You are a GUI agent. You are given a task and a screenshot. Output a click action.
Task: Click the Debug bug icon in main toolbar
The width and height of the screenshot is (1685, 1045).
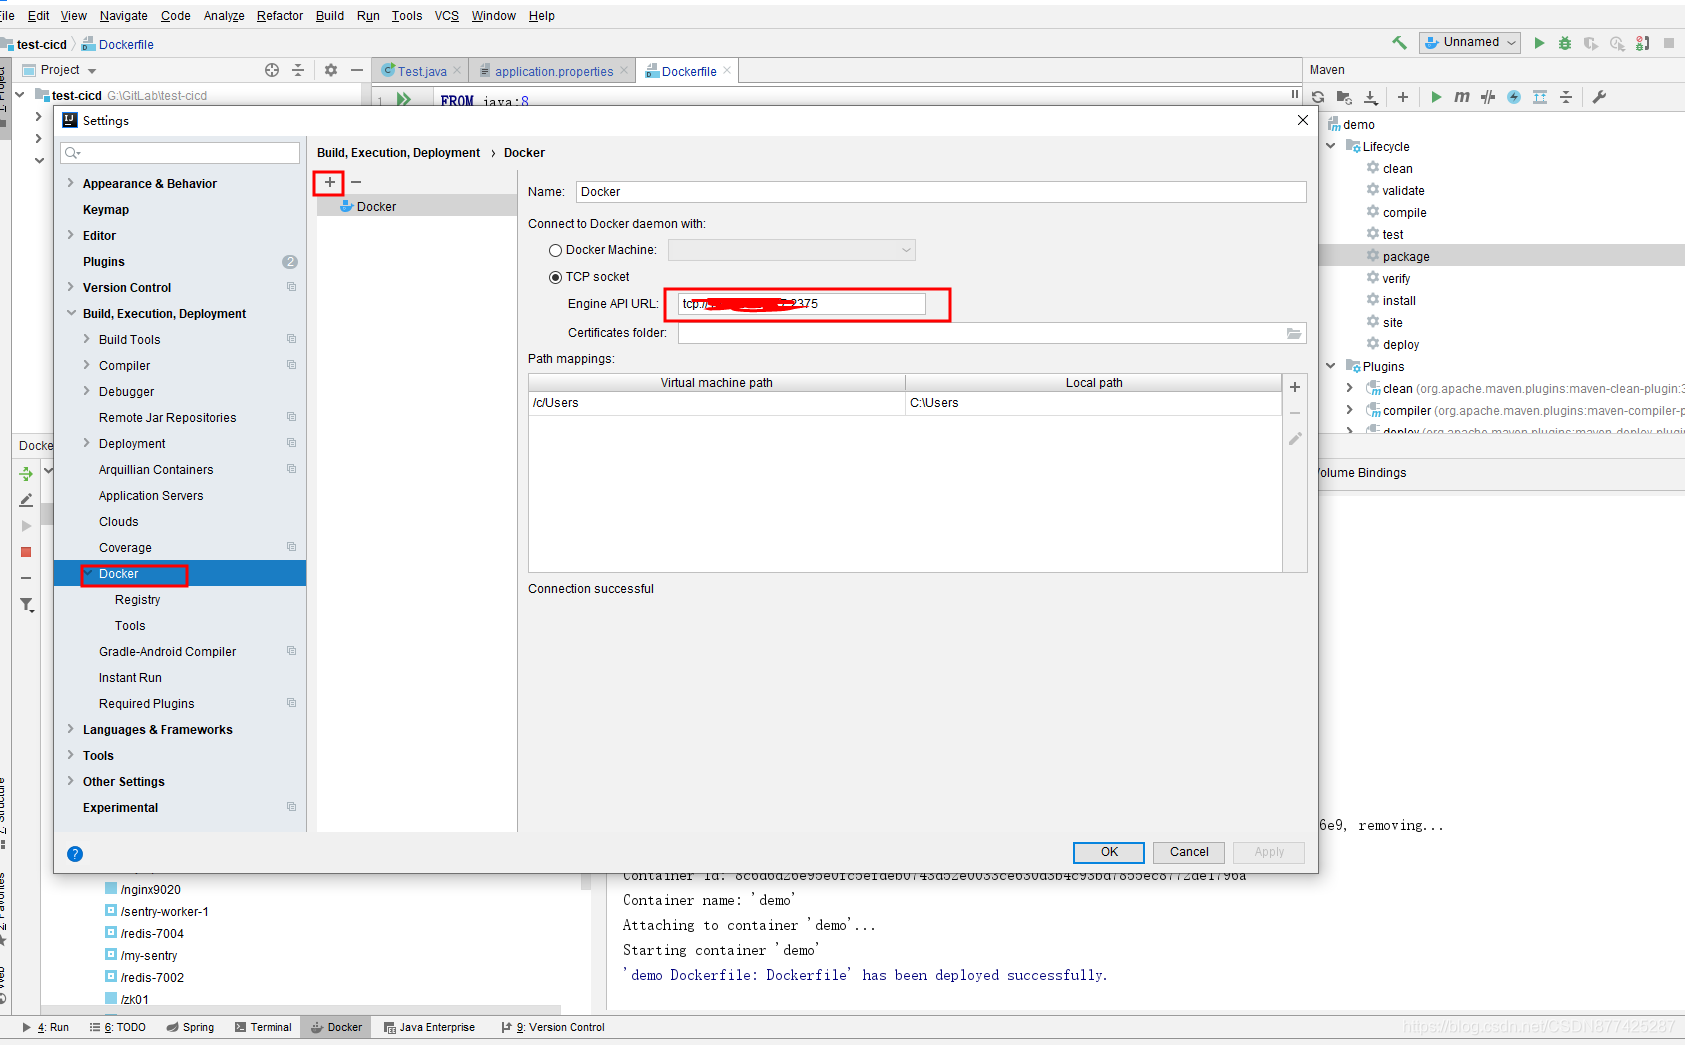tap(1565, 43)
